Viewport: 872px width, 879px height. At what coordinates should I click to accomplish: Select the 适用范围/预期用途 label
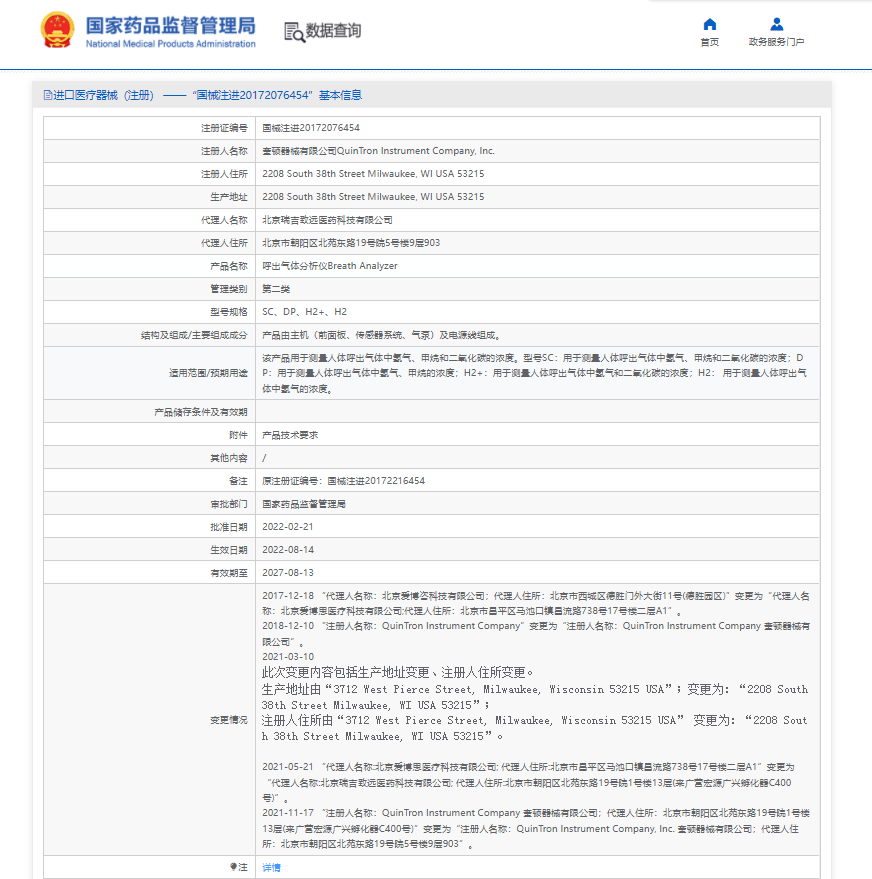(208, 373)
